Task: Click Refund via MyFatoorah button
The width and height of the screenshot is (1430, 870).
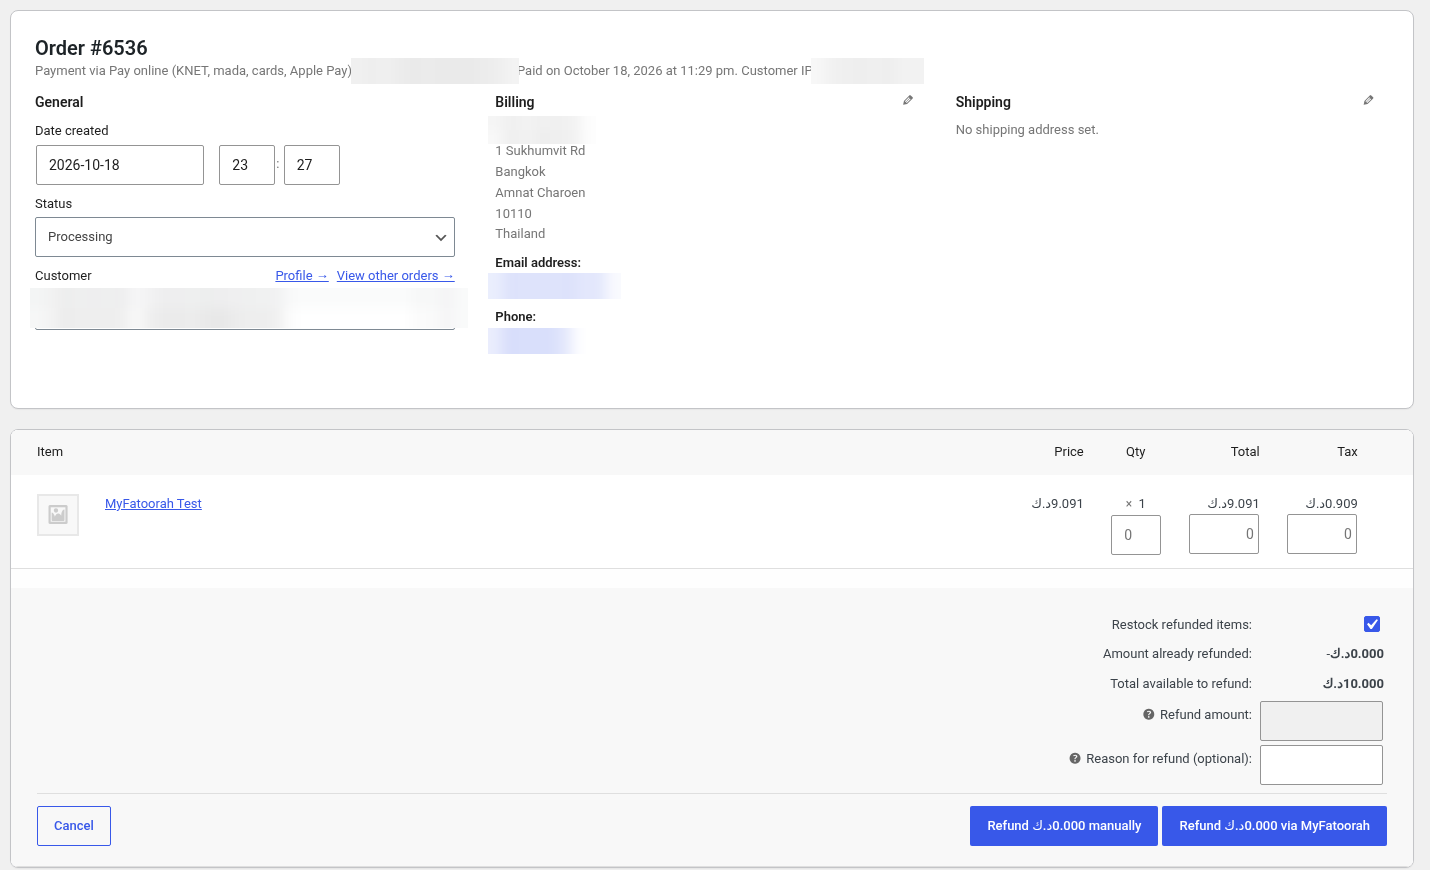Action: point(1274,826)
